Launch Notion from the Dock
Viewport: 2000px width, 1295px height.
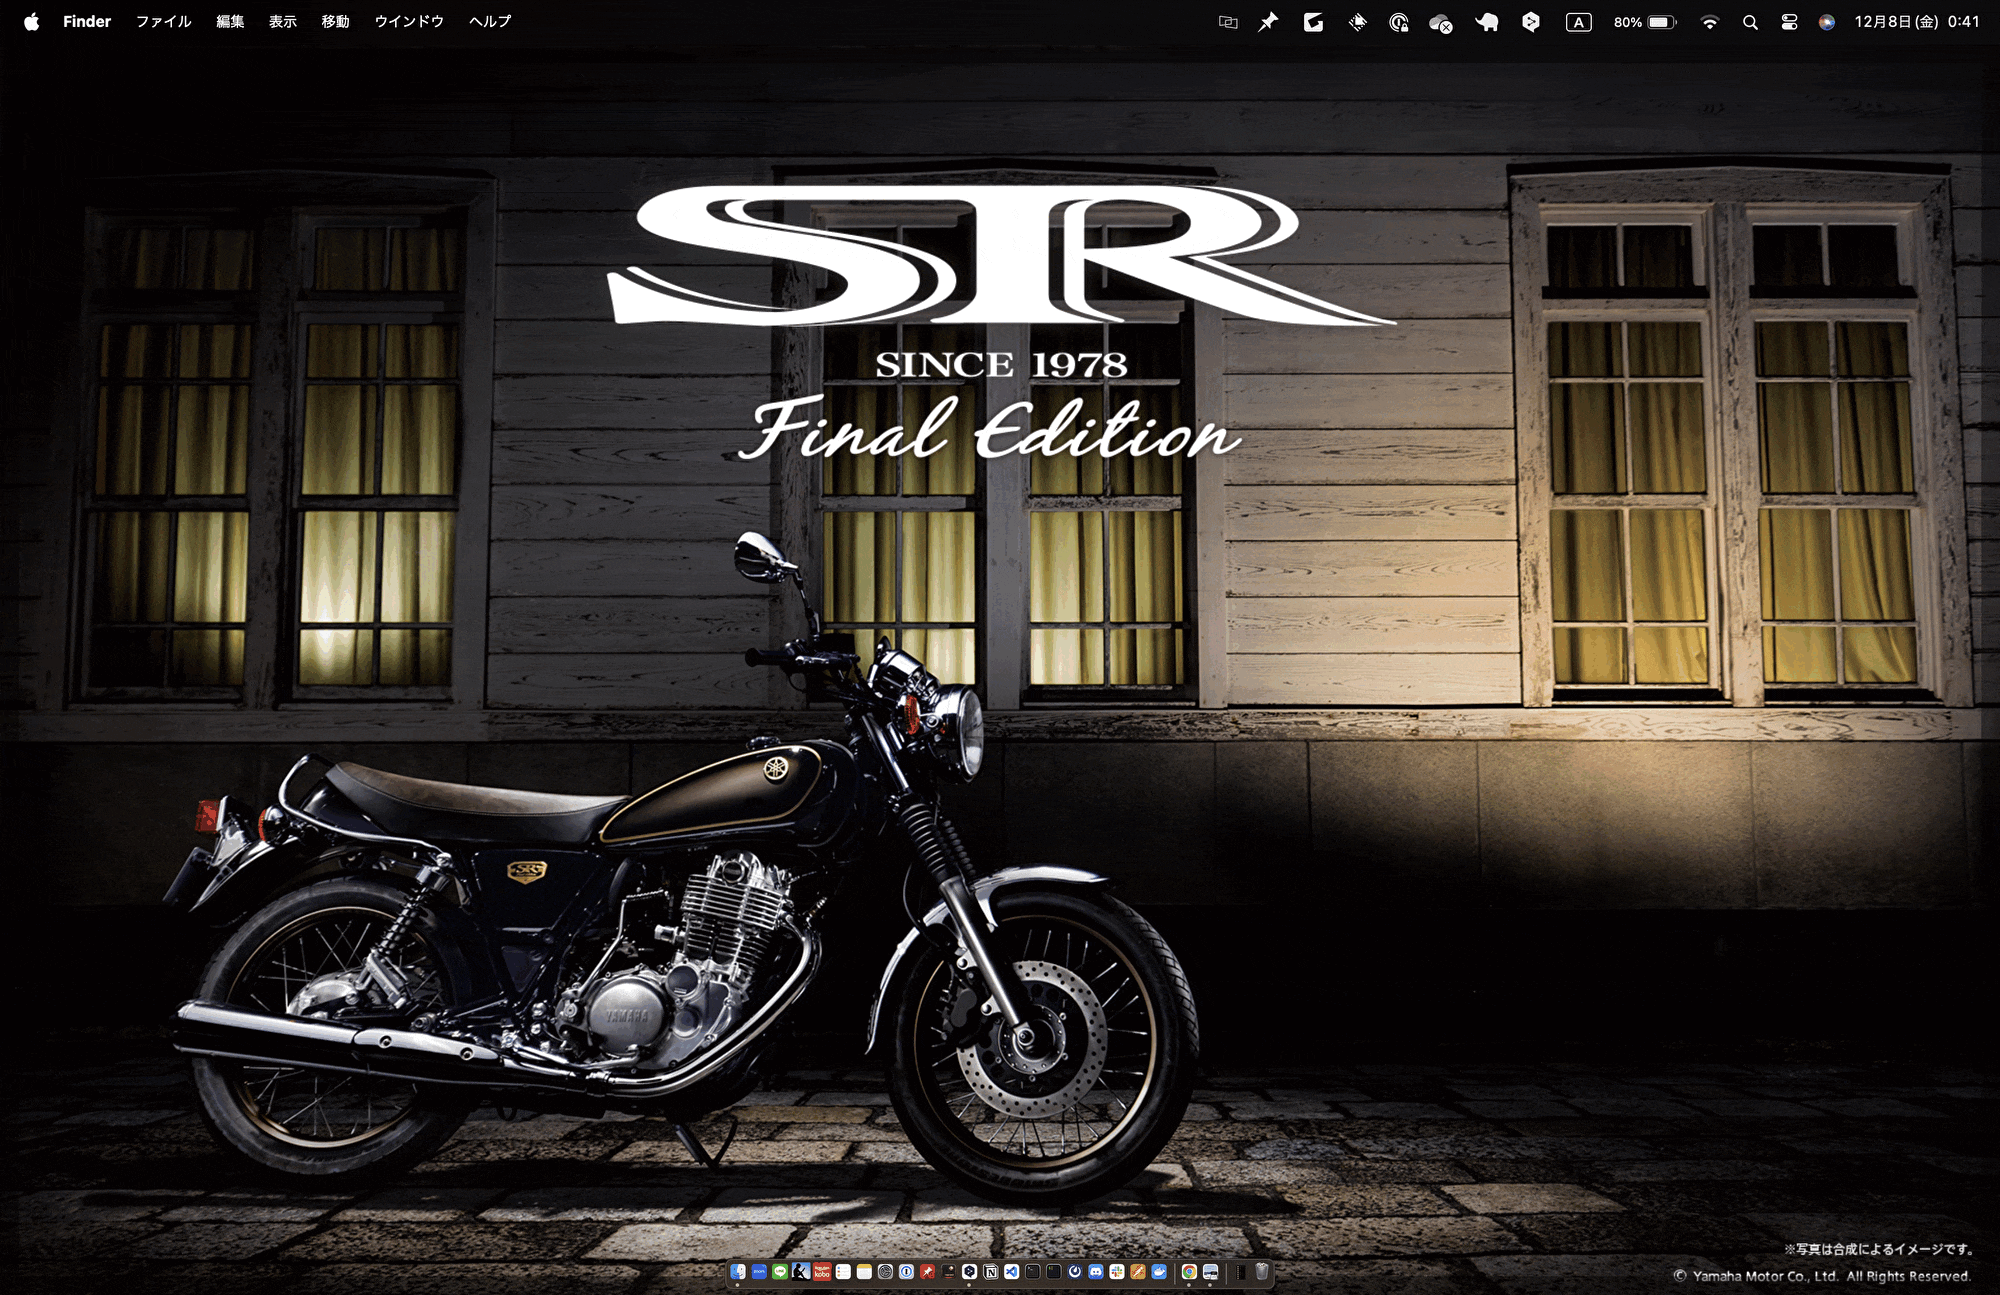(990, 1272)
